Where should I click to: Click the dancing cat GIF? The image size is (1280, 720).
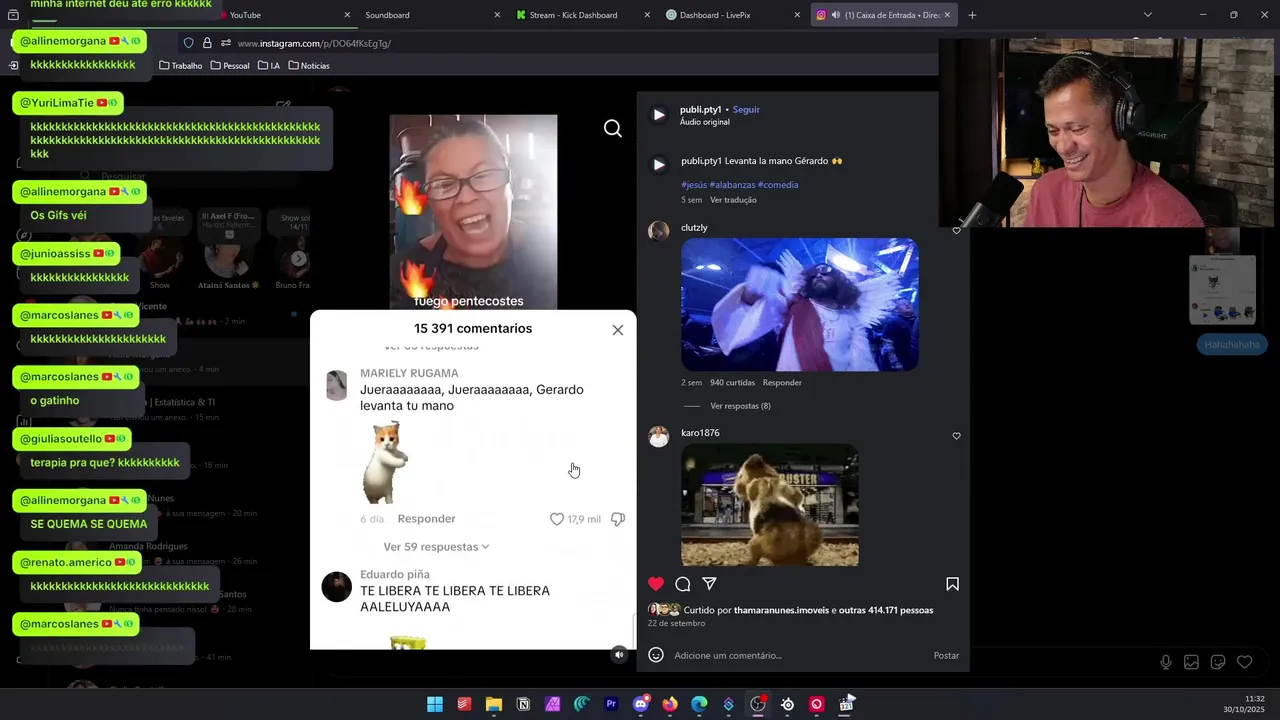(x=385, y=462)
